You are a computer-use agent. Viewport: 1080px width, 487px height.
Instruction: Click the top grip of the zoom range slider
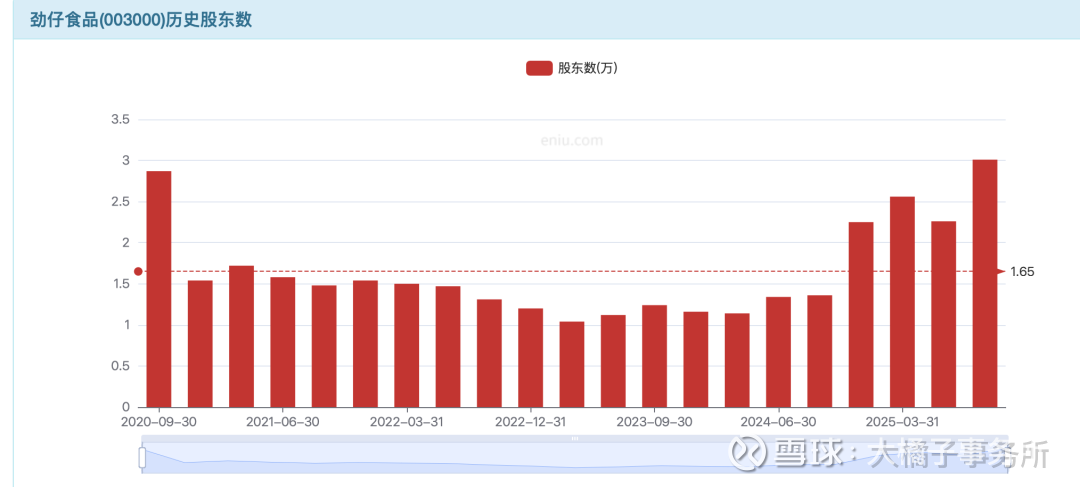click(574, 438)
